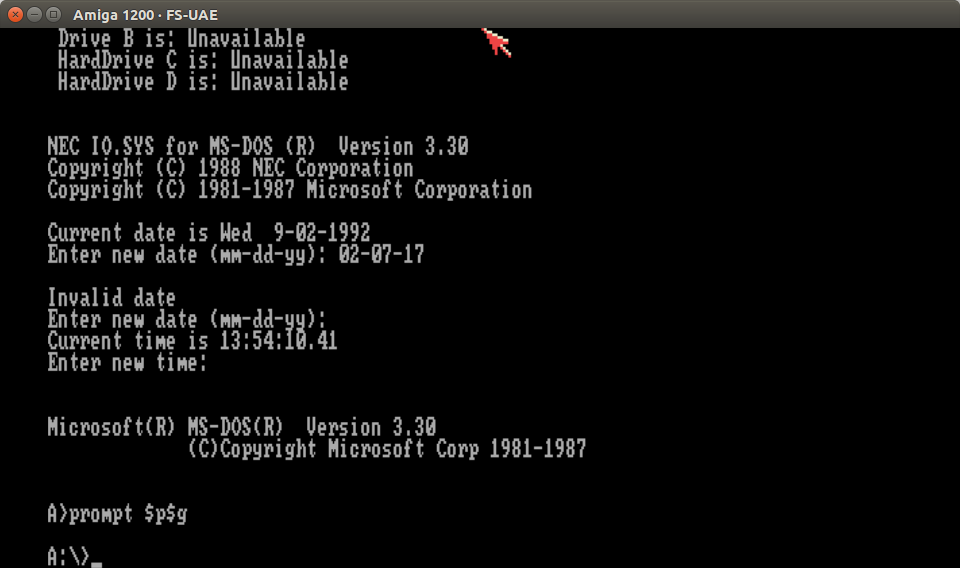Click the 'Enter new time:' prompt

coord(127,362)
